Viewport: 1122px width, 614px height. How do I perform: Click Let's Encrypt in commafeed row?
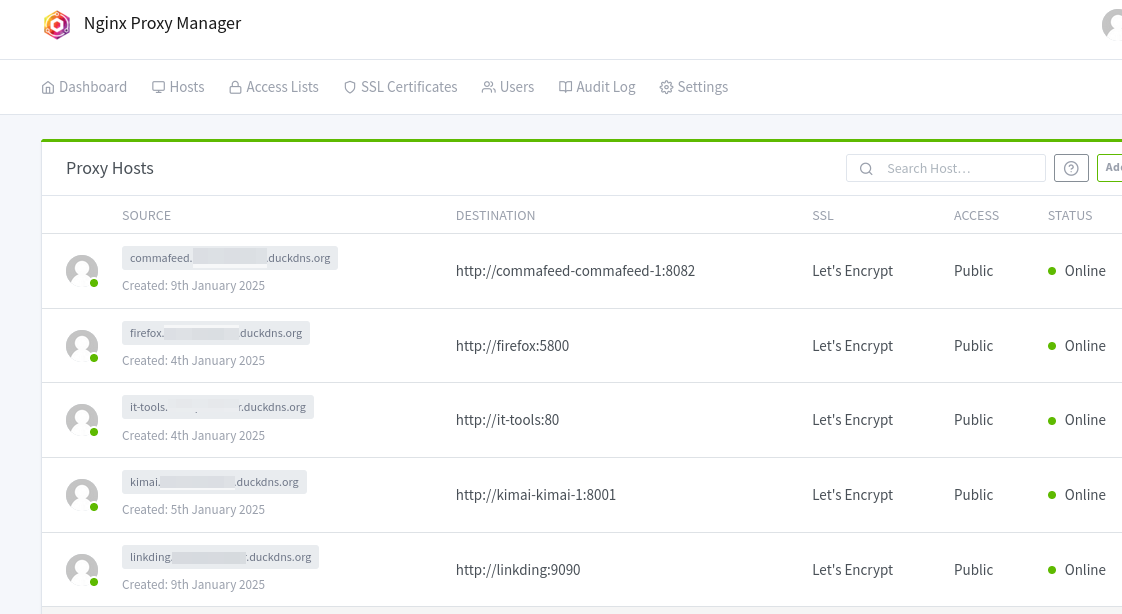[852, 271]
